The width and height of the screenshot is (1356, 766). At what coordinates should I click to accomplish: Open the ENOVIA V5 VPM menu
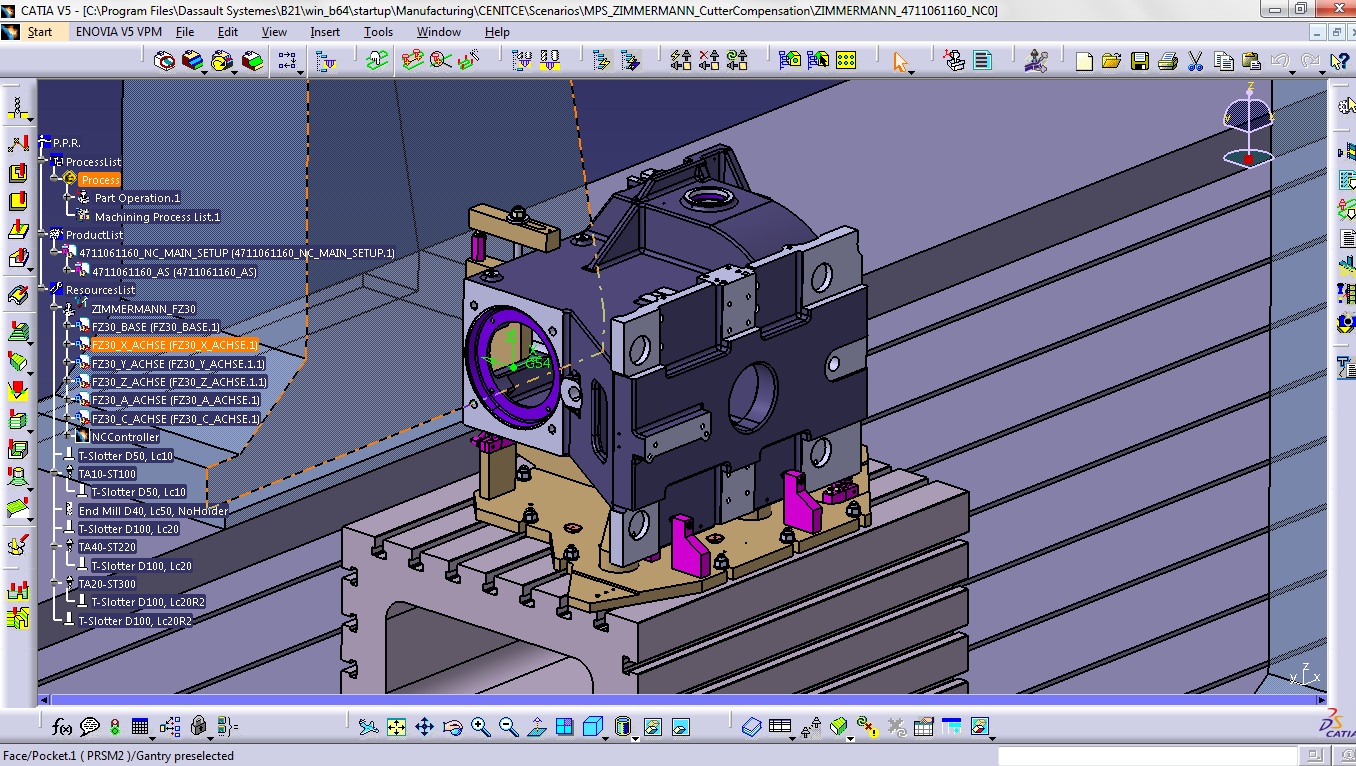tap(118, 32)
